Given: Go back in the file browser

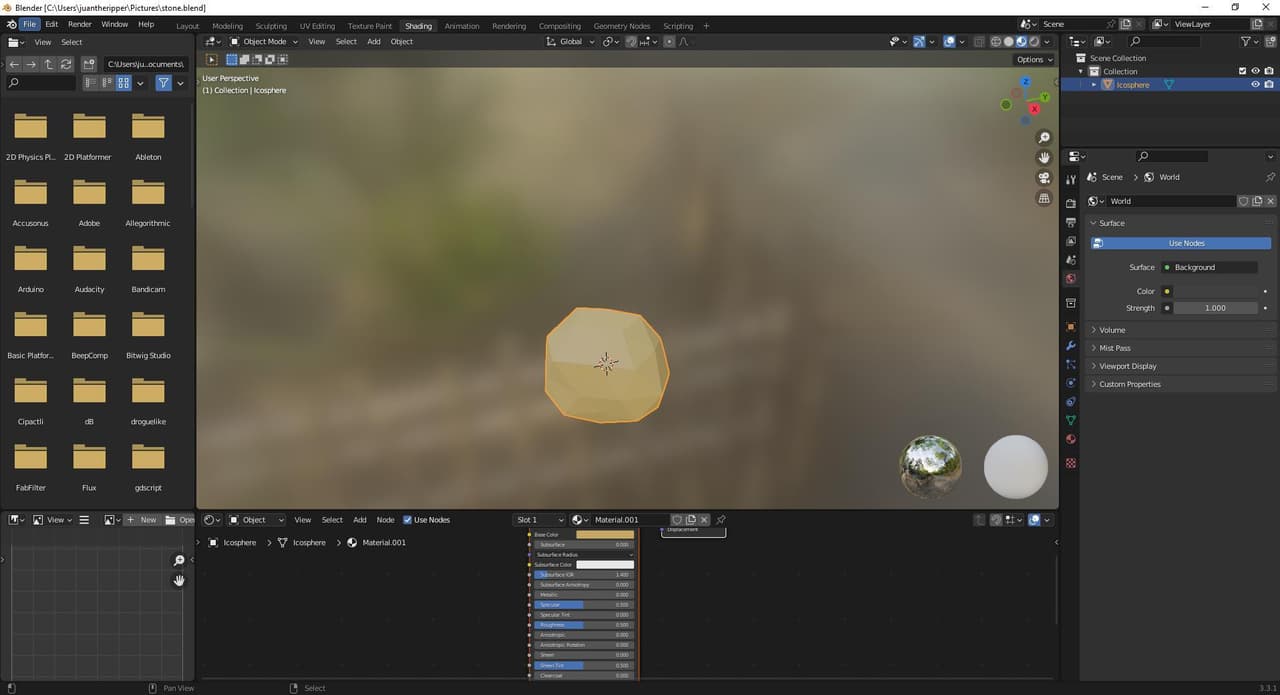Looking at the screenshot, I should coord(14,64).
